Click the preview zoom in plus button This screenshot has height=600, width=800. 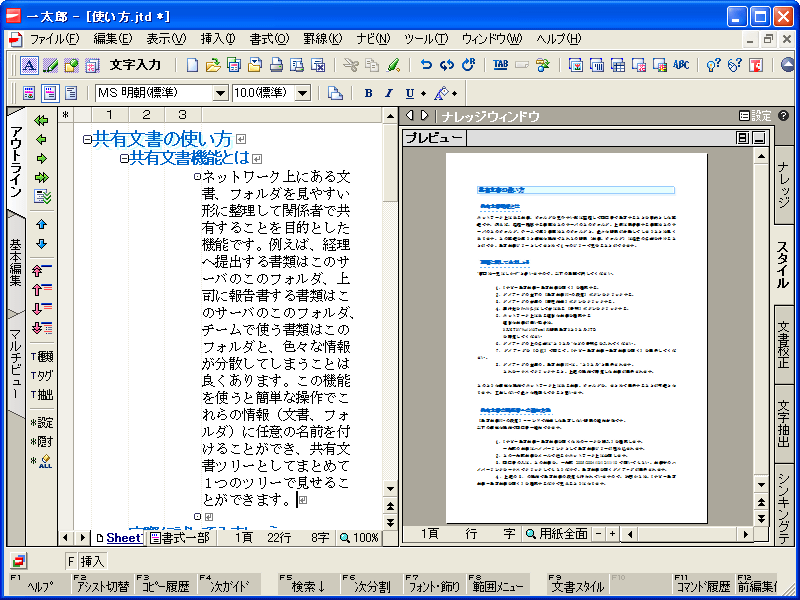coord(612,534)
